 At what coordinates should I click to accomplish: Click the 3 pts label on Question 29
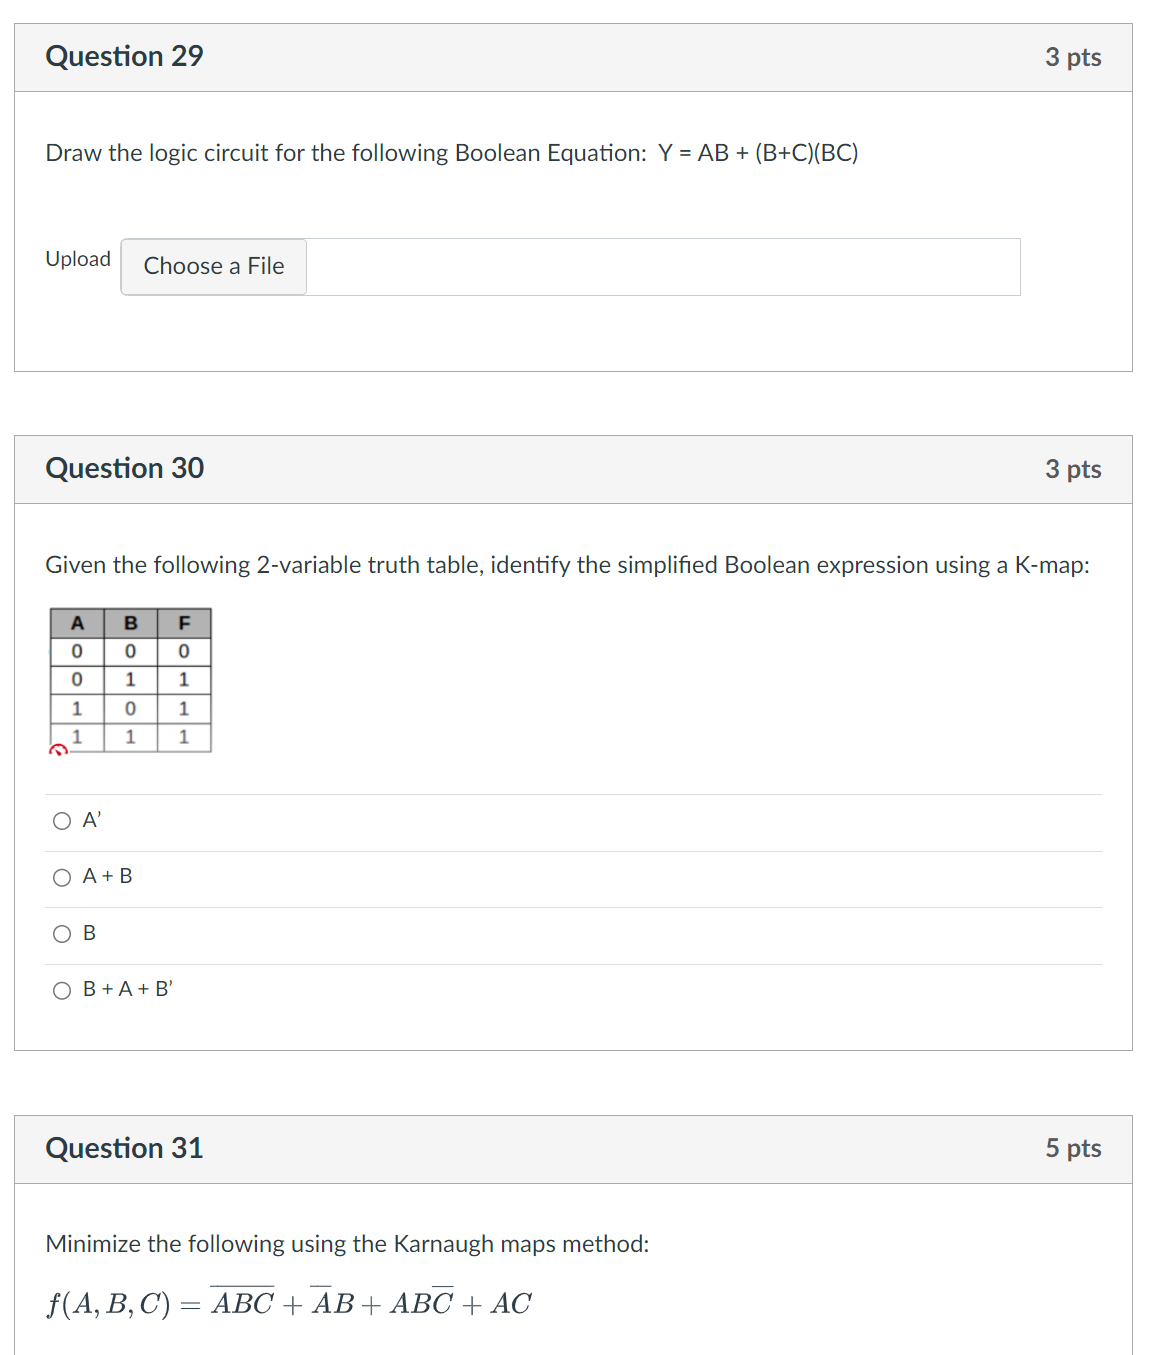pos(1075,56)
